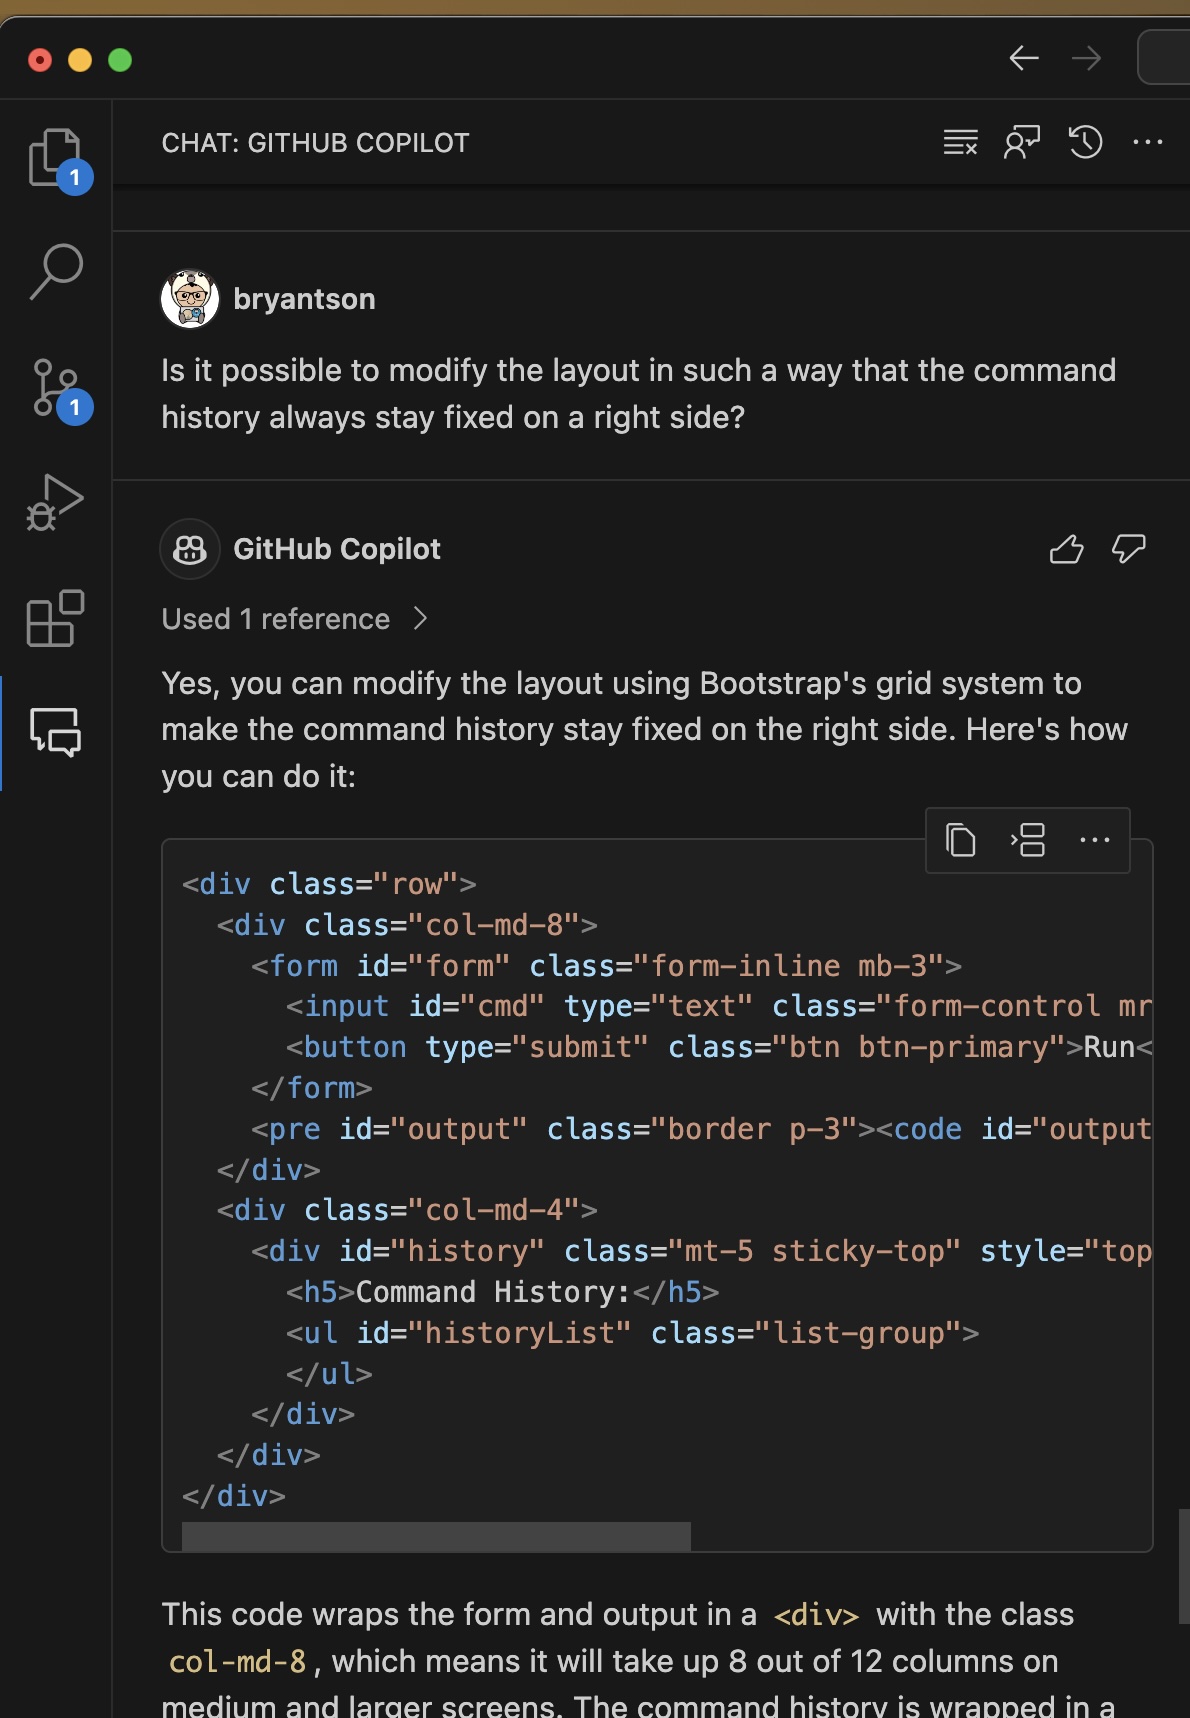Mark Copilot response as helpful (thumbs up)
This screenshot has height=1718, width=1190.
click(1067, 549)
